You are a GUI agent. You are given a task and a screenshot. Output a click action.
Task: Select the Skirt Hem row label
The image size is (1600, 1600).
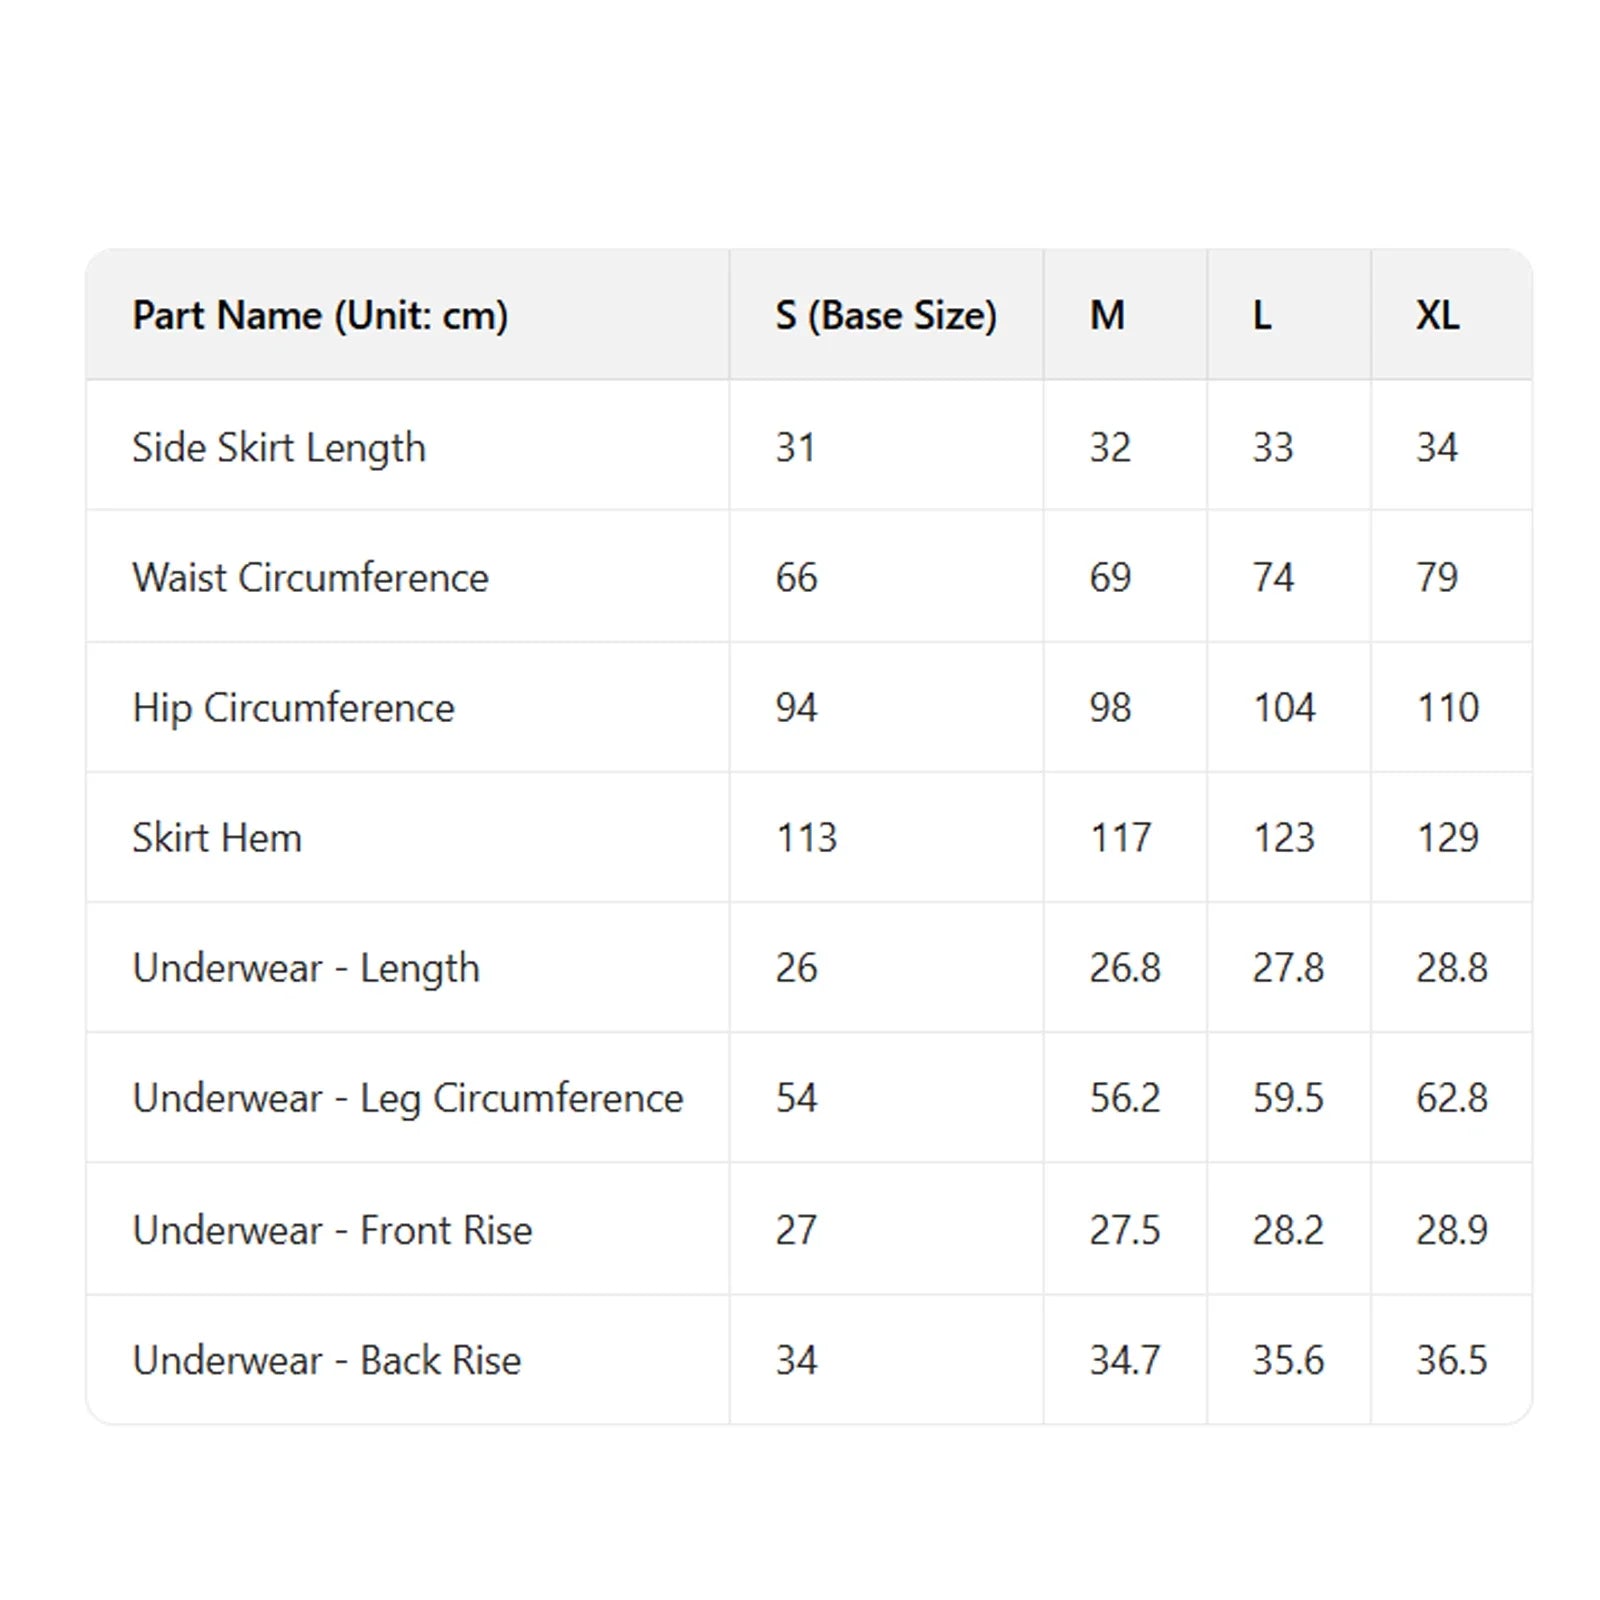click(x=217, y=838)
